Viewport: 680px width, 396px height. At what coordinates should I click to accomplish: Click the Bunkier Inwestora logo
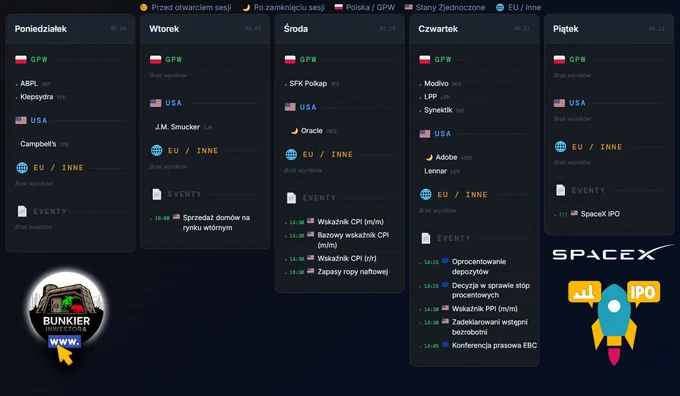66,309
